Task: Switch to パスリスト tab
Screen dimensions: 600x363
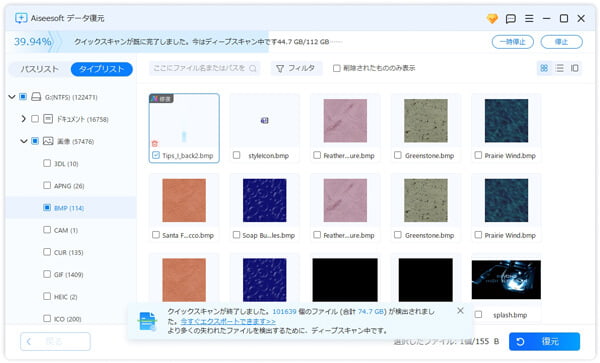Action: pyautogui.click(x=39, y=69)
